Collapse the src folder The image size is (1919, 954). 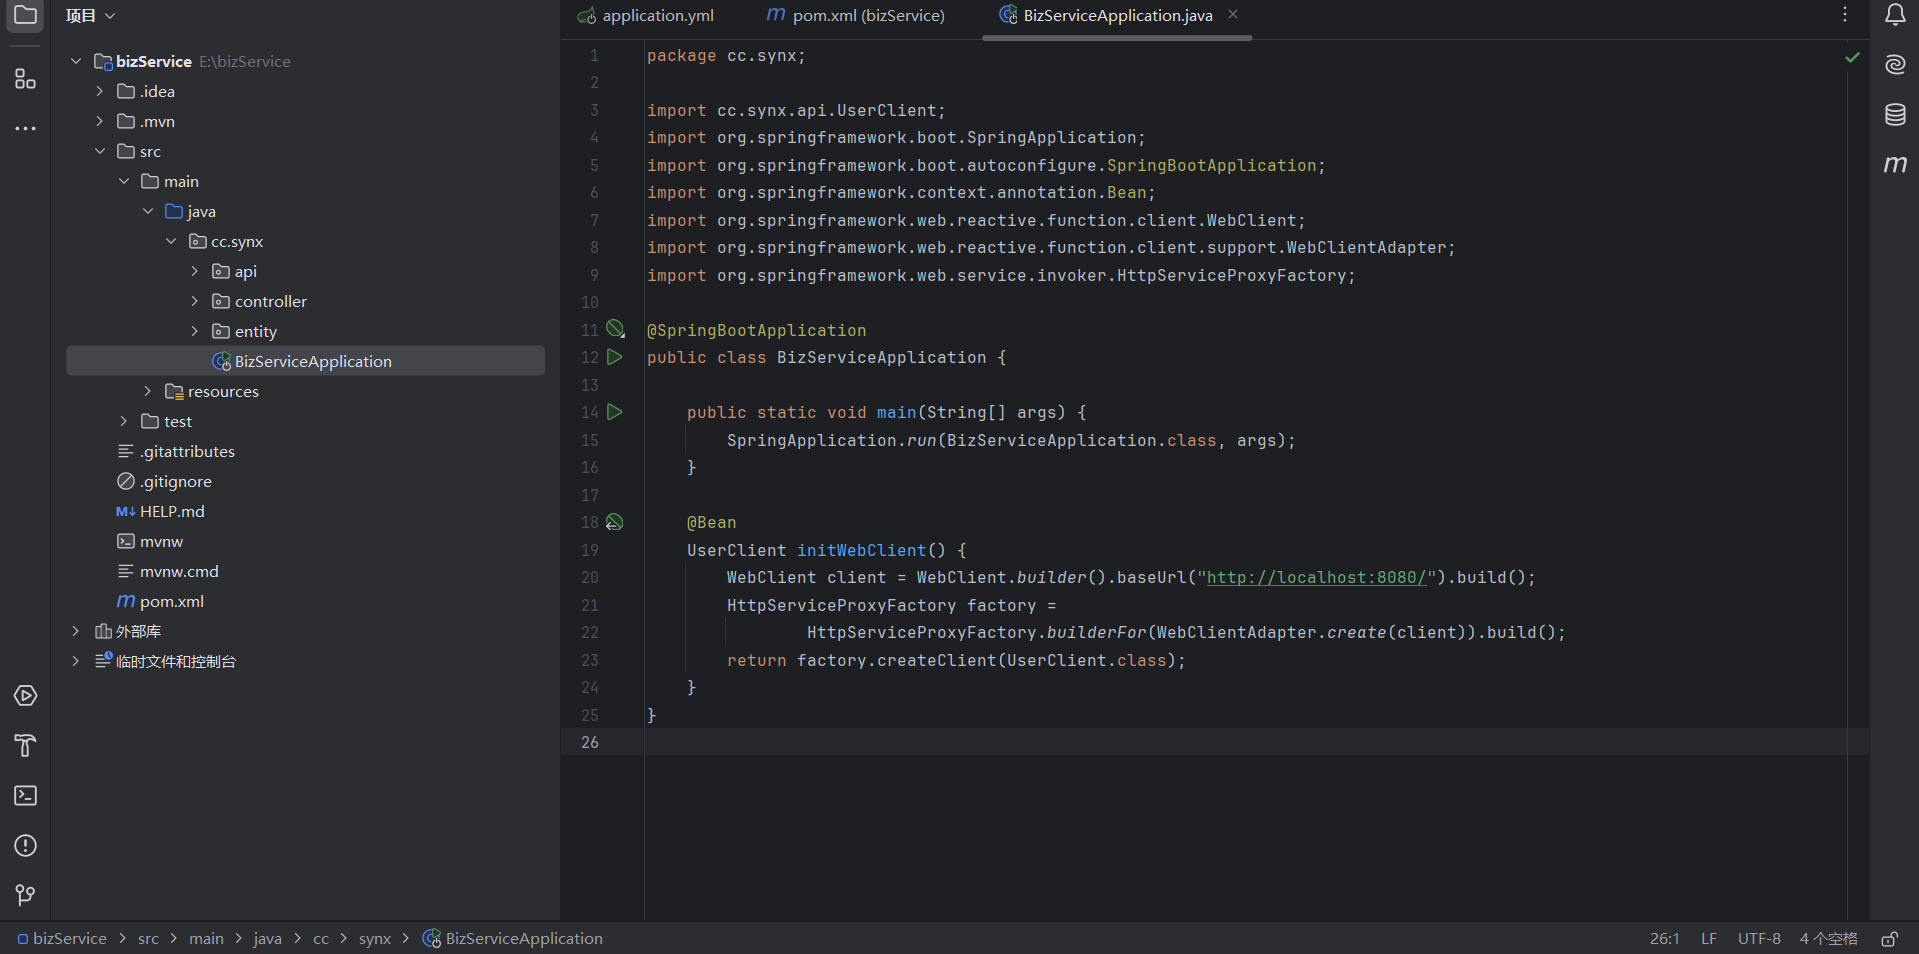[100, 151]
